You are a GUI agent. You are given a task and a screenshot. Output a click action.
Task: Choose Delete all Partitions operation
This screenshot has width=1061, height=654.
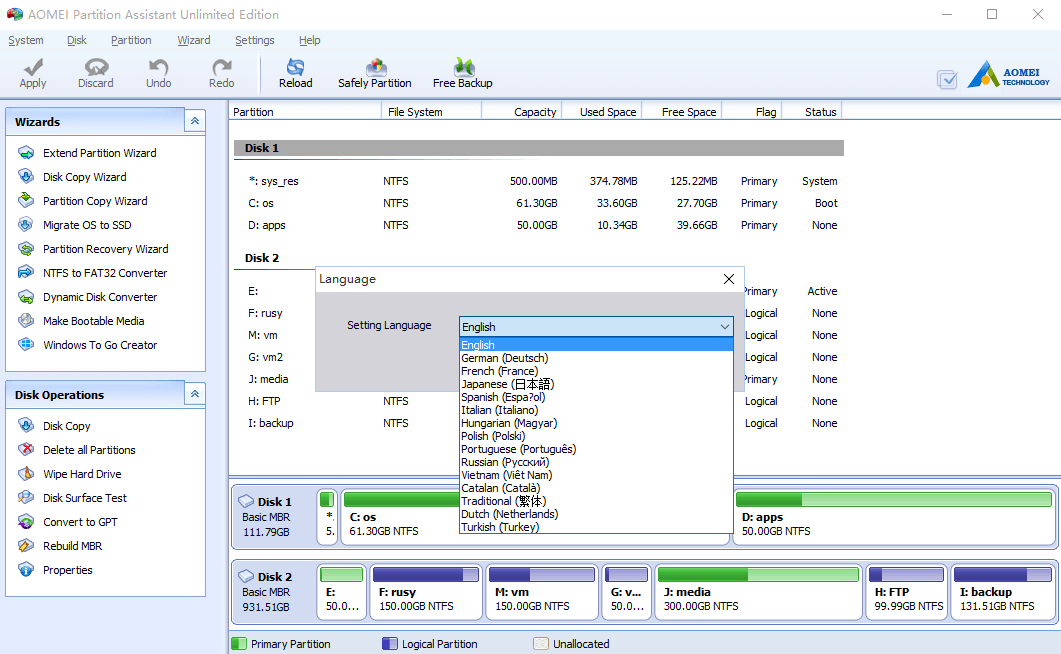89,450
